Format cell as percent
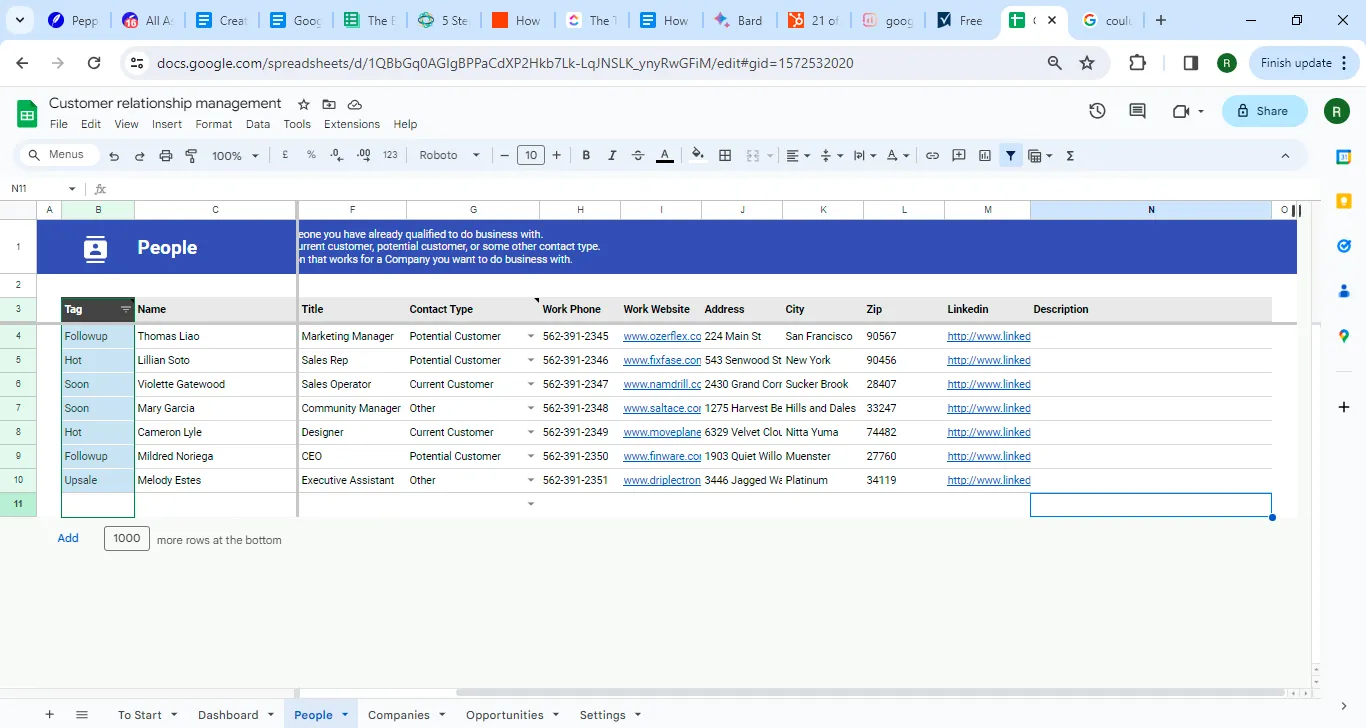The width and height of the screenshot is (1366, 728). point(311,155)
